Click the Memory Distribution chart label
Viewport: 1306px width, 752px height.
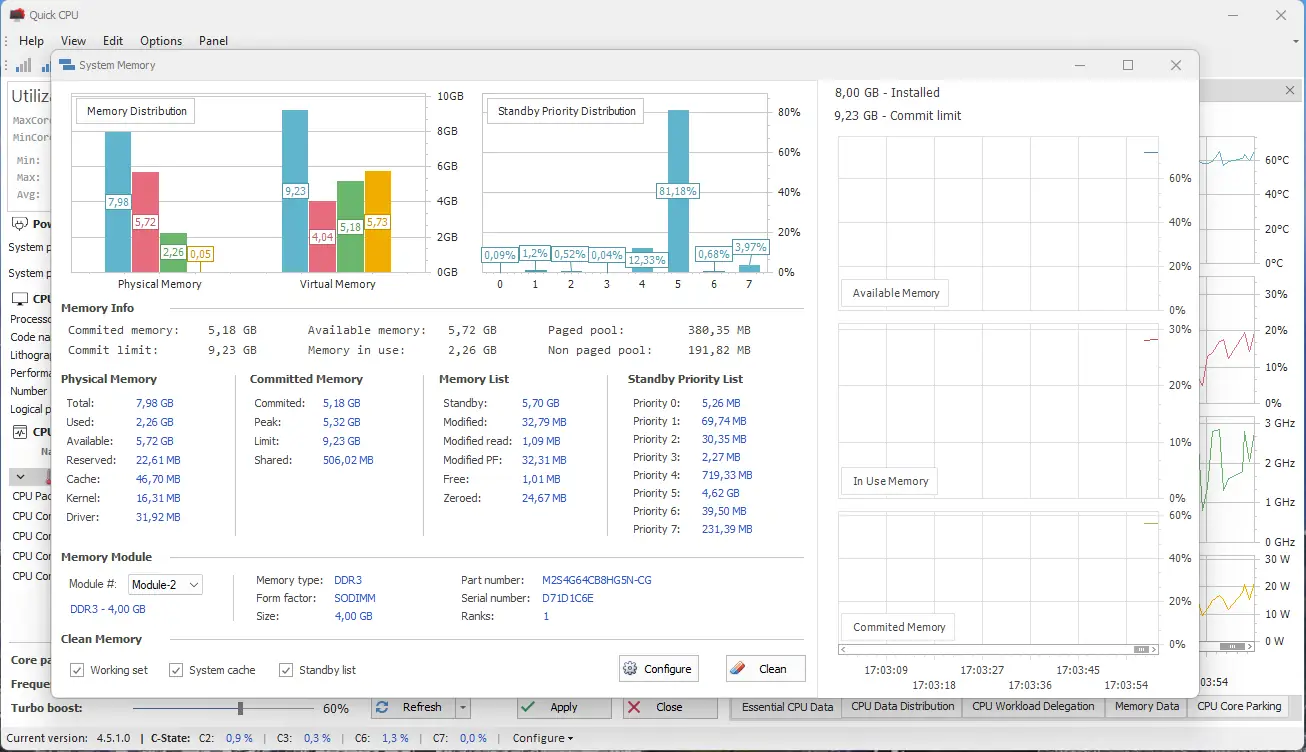[x=136, y=111]
